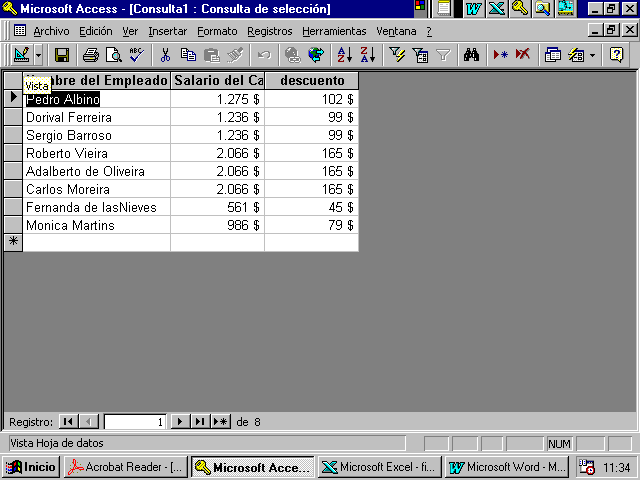Apply filter by selection
The height and width of the screenshot is (480, 640).
(x=397, y=55)
